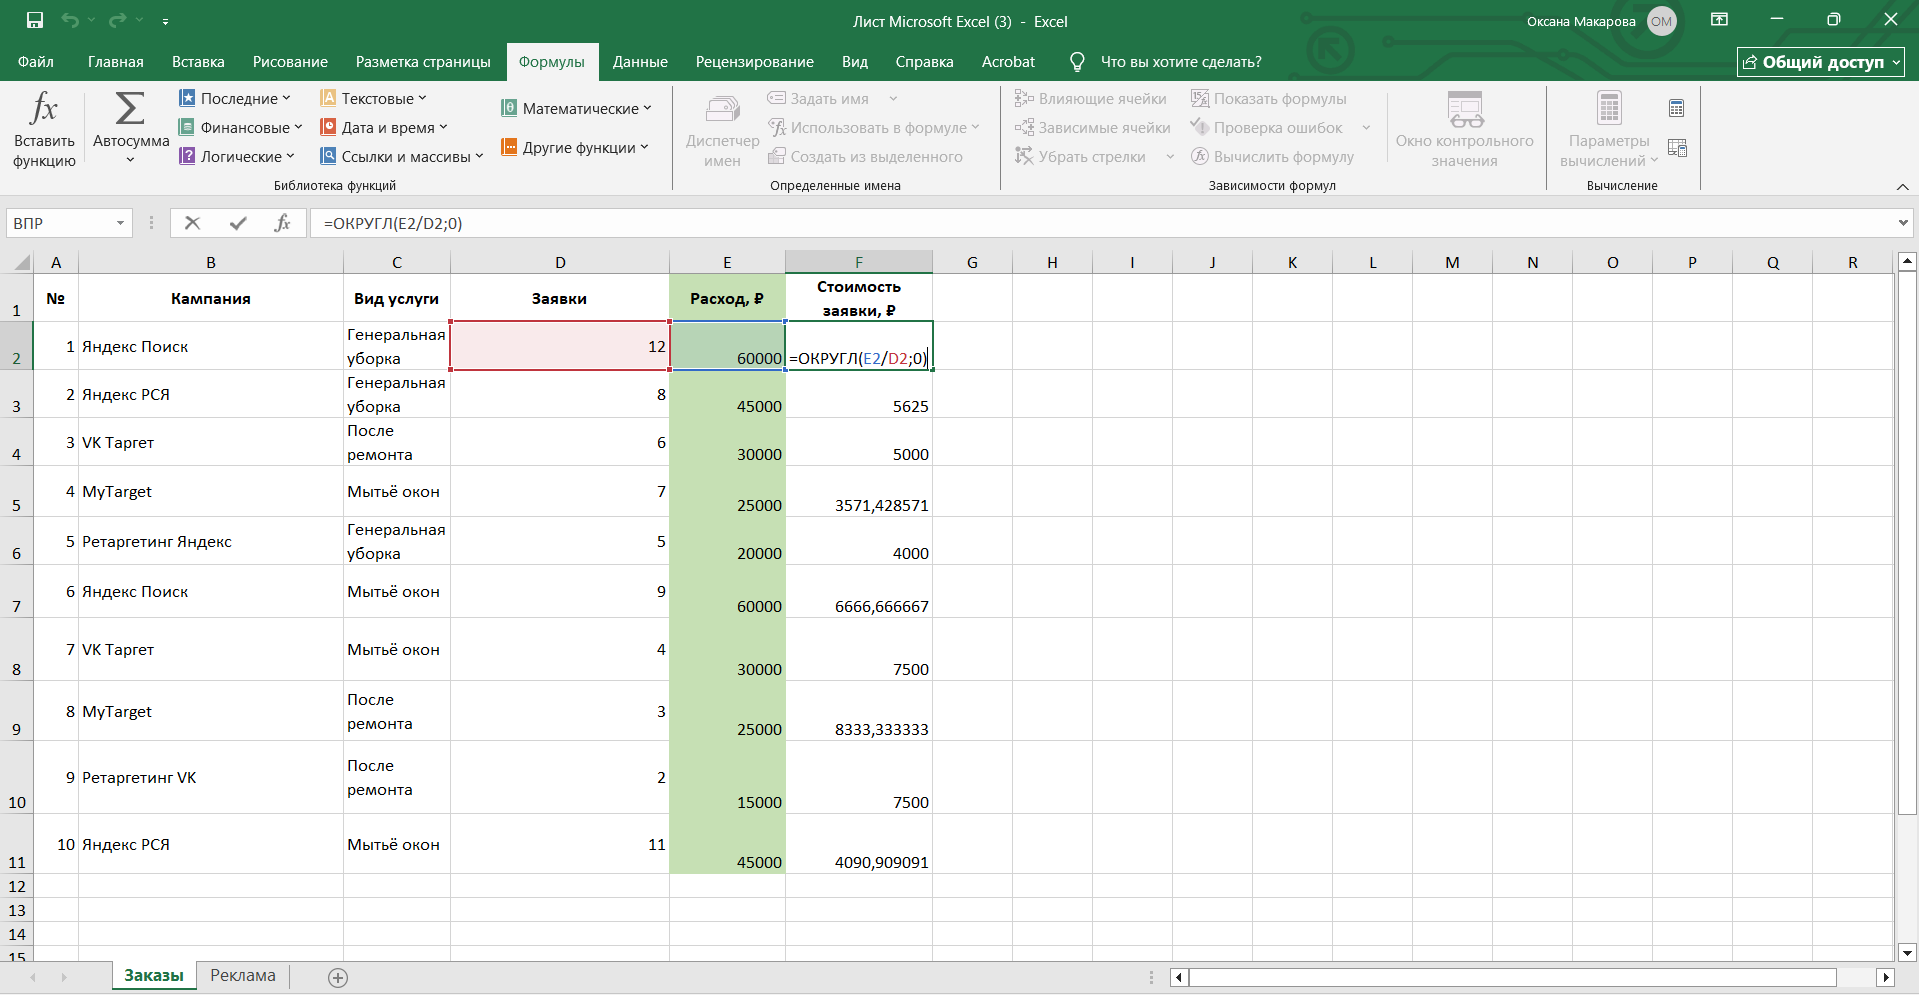
Task: Click the lightbulb 'Что вы хотите сделать?' icon
Action: click(x=1077, y=62)
